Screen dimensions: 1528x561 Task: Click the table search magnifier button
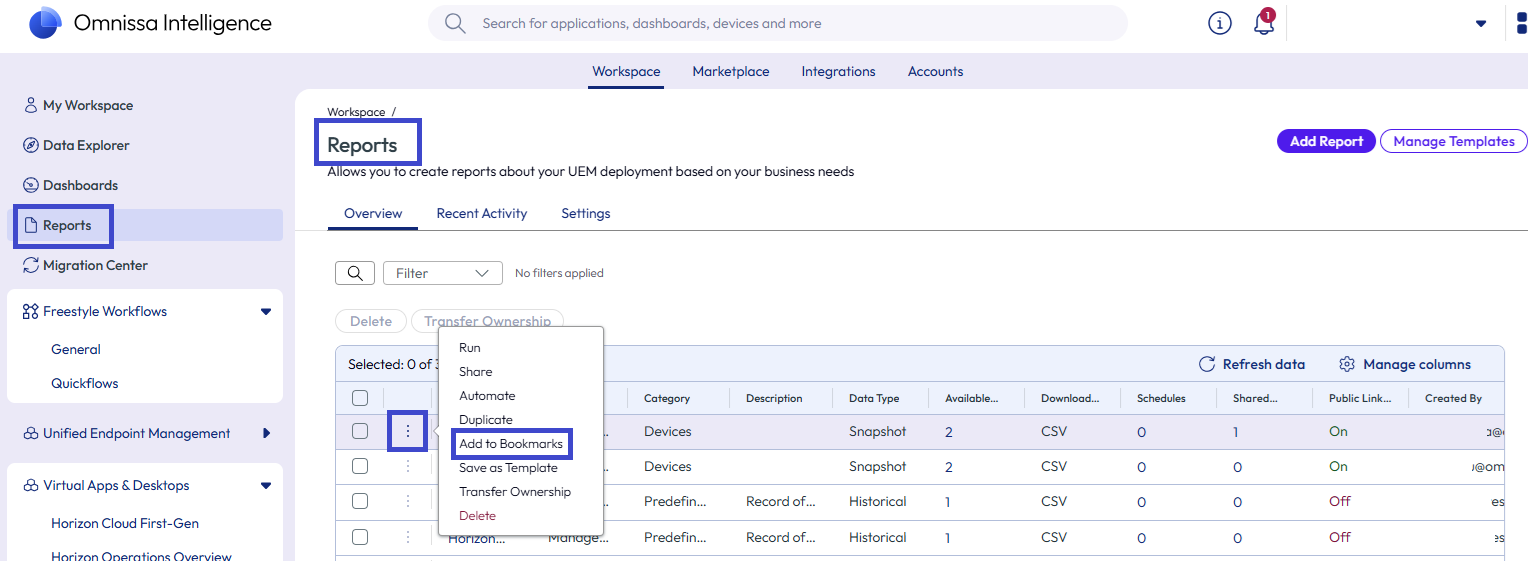click(355, 273)
